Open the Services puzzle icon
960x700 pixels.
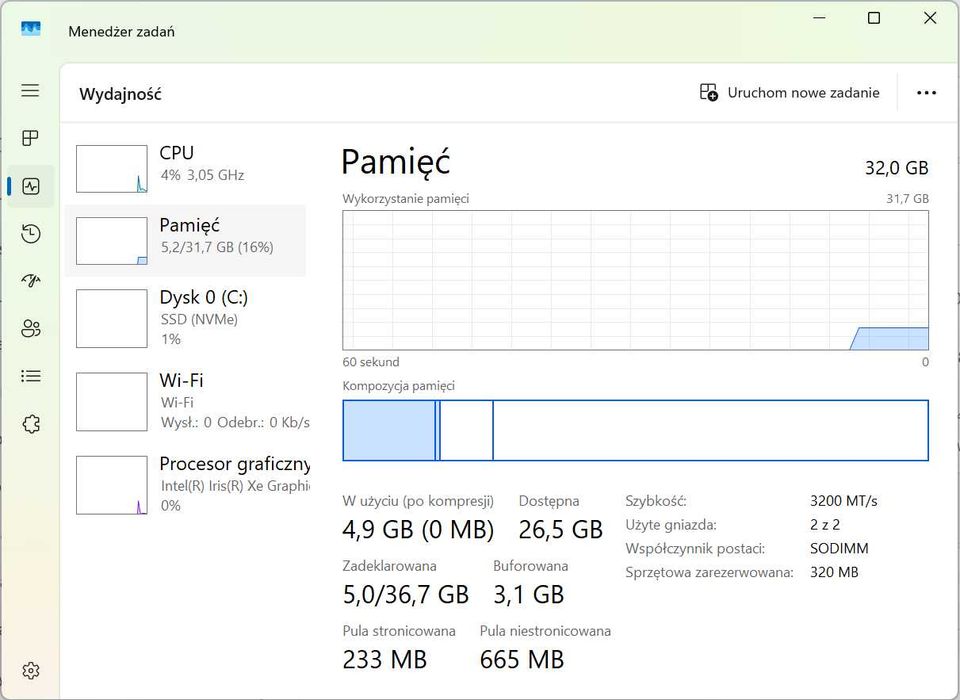point(31,424)
